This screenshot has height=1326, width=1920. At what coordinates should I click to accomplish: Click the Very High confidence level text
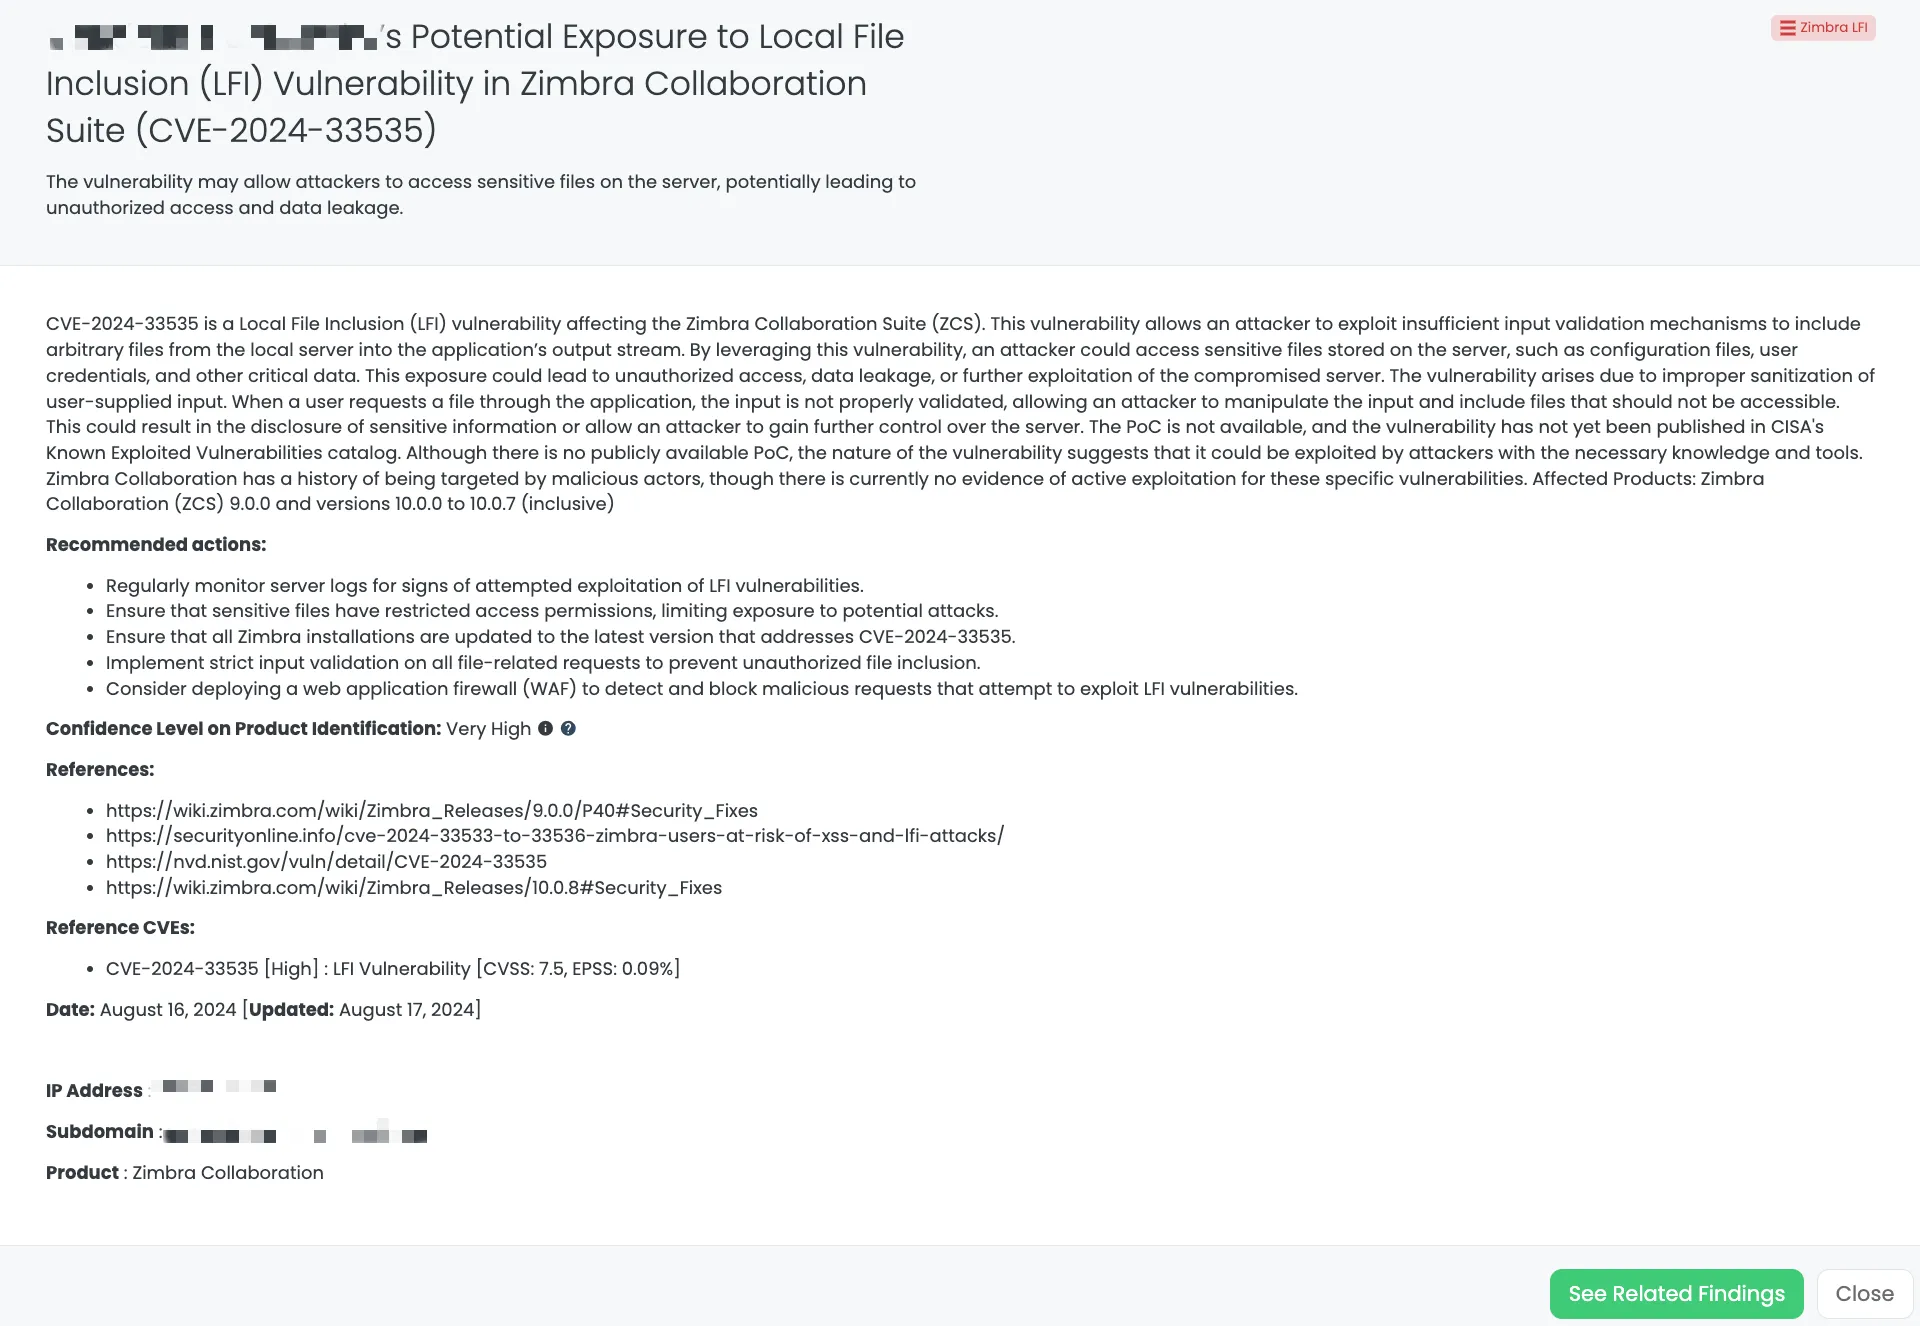(488, 729)
